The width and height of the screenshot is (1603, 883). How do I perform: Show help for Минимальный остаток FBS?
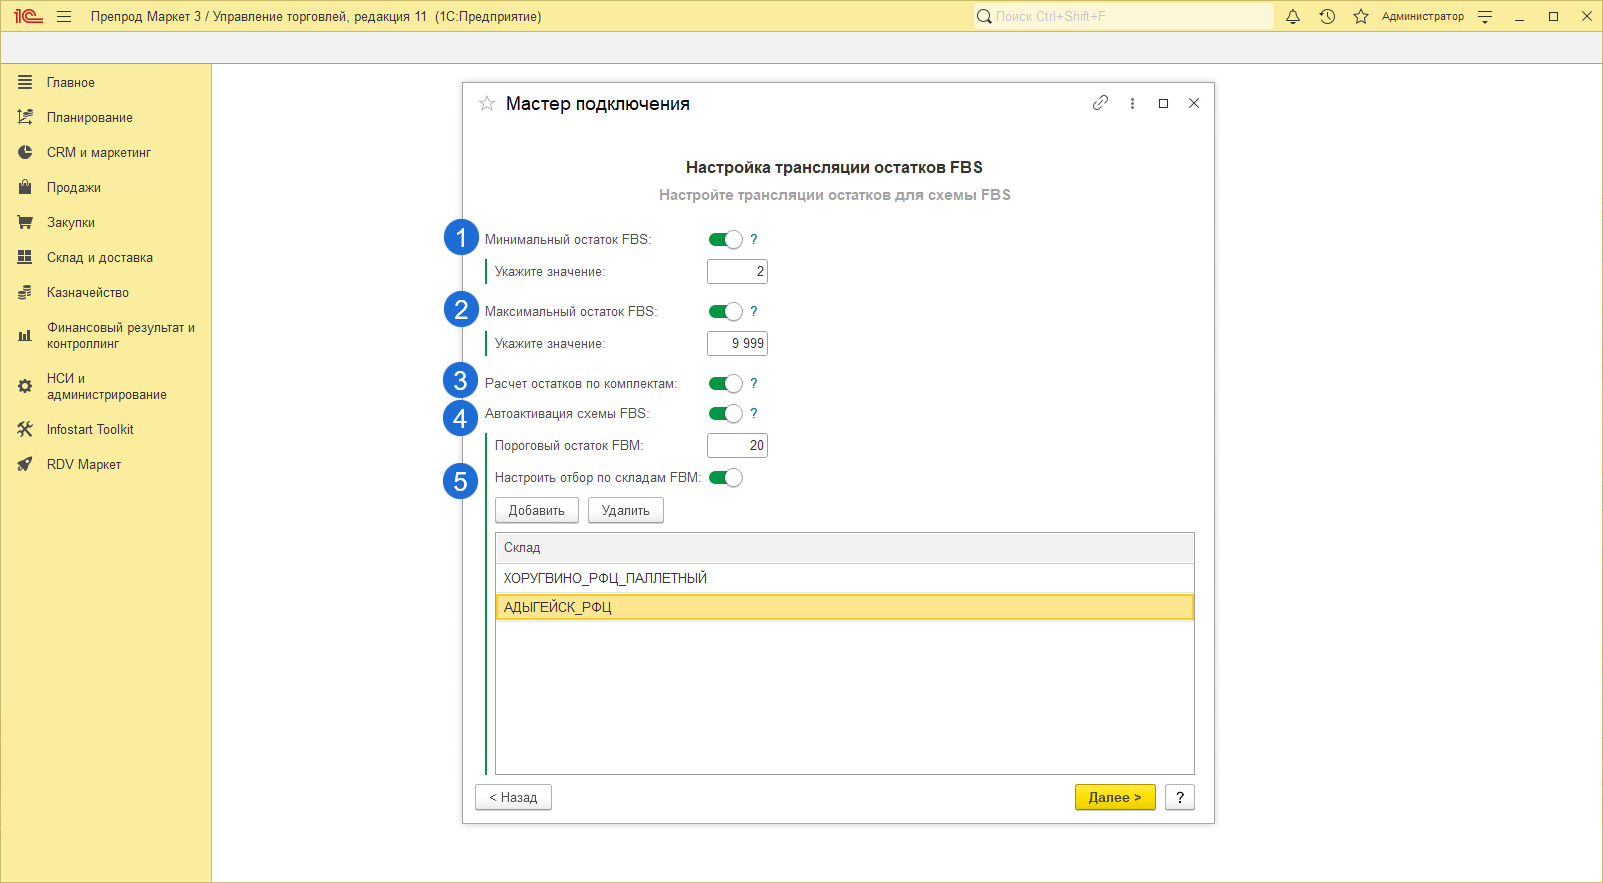point(754,239)
